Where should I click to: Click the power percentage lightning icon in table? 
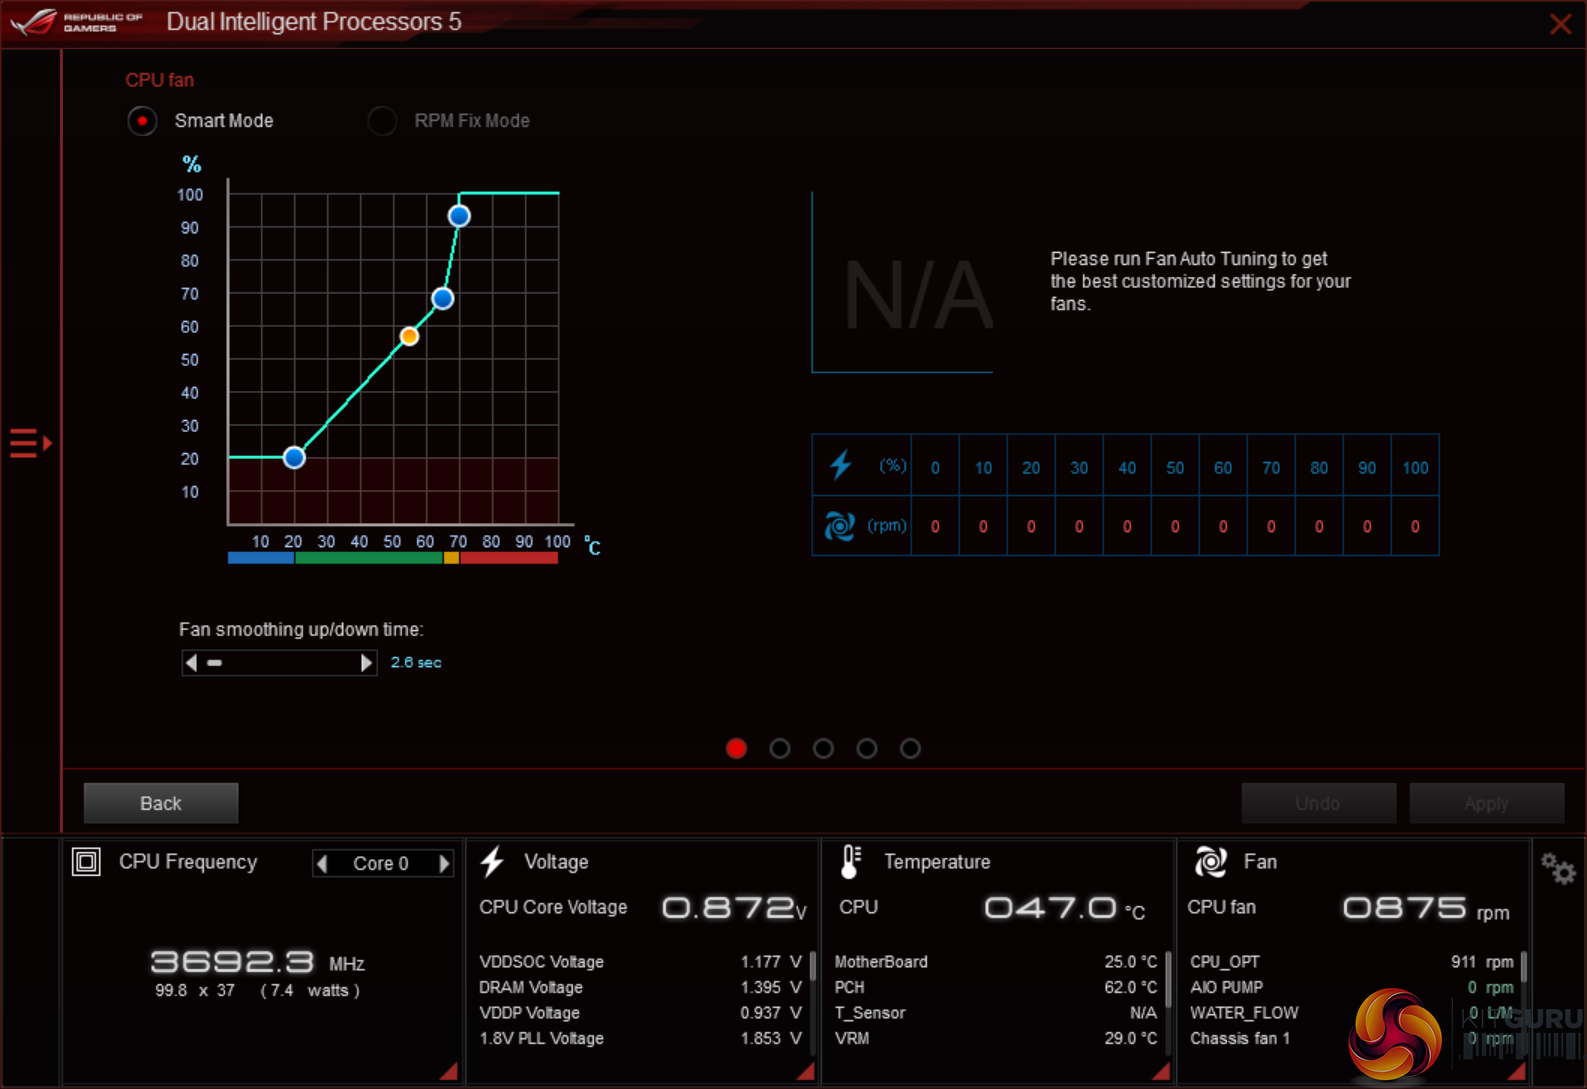pyautogui.click(x=841, y=465)
